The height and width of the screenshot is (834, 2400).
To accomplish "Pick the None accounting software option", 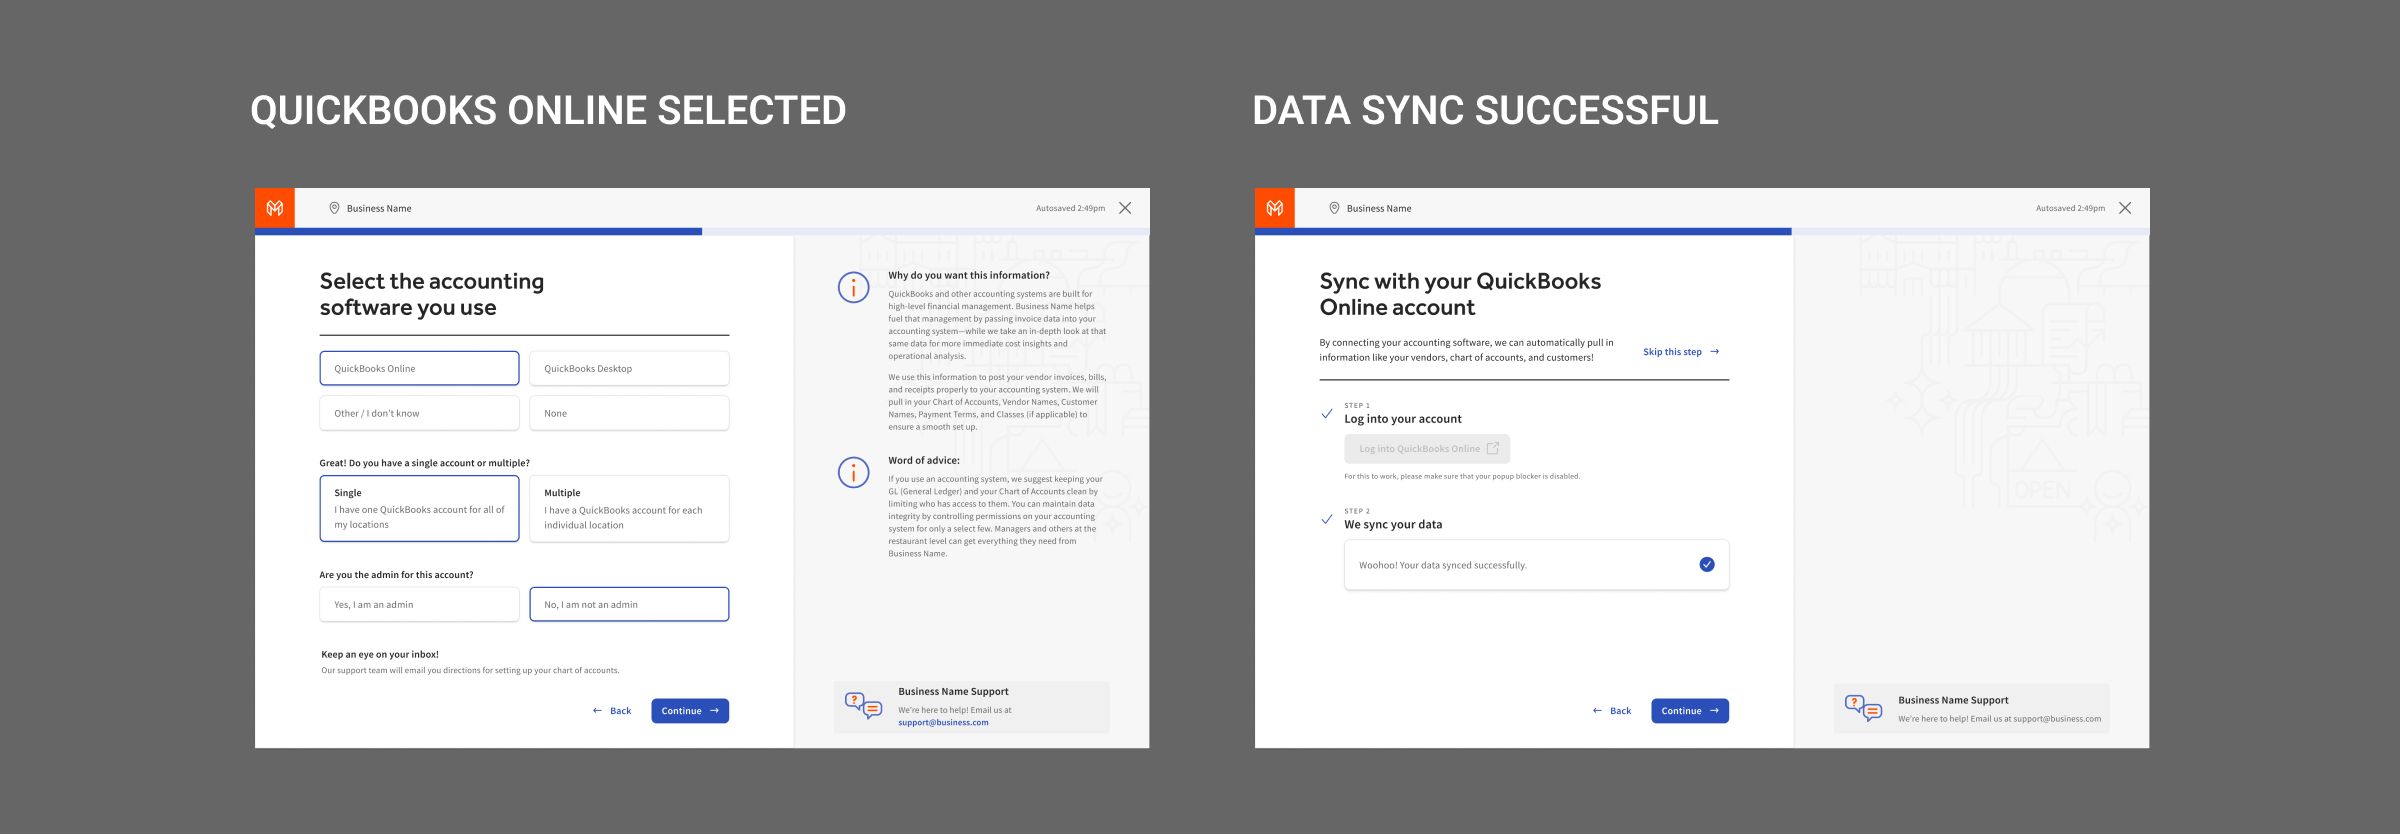I will point(629,413).
